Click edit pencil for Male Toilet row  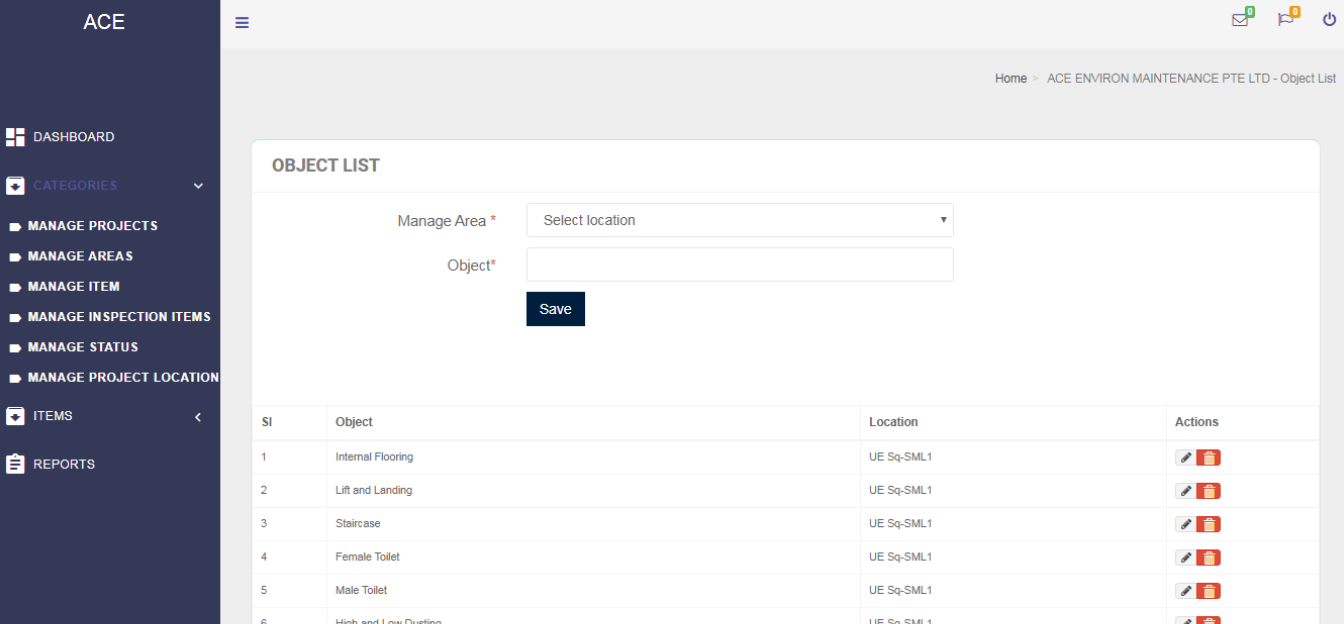(x=1185, y=591)
